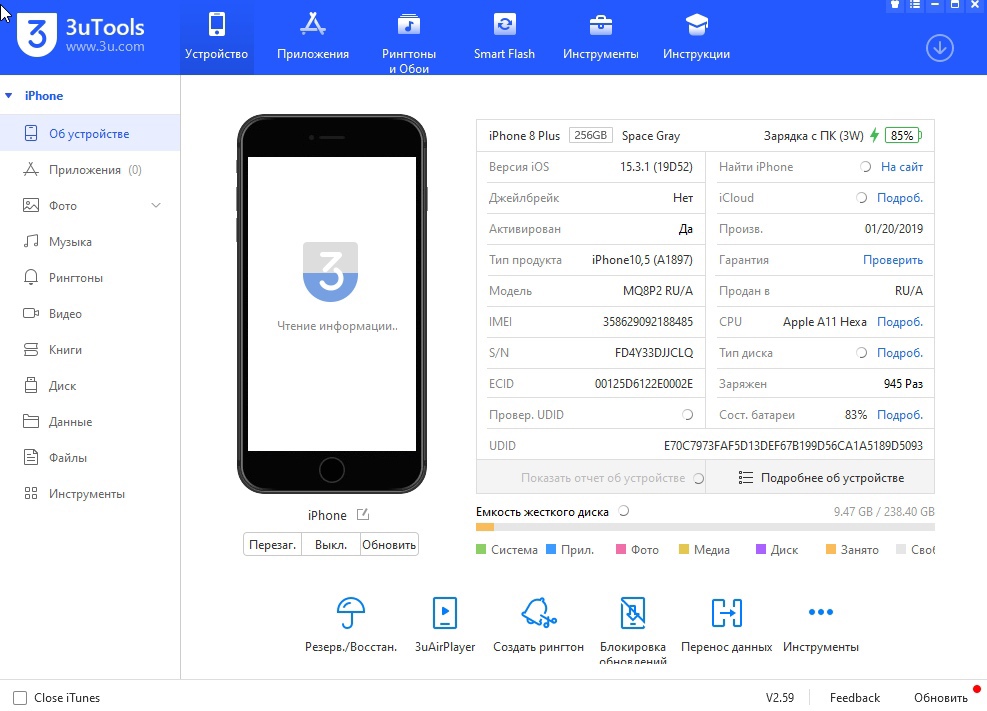Open Файлы in the sidebar
This screenshot has height=711, width=987.
coord(90,457)
